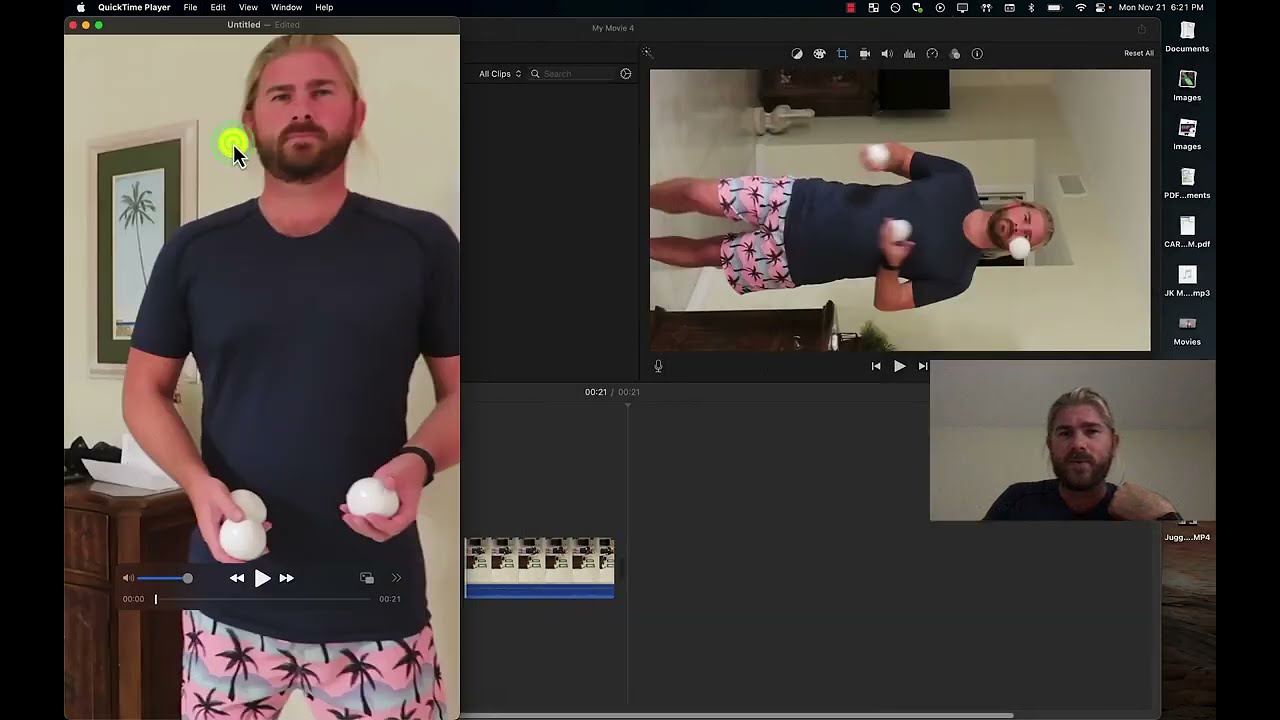
Task: Adjust the QuickTime volume slider
Action: pyautogui.click(x=164, y=578)
